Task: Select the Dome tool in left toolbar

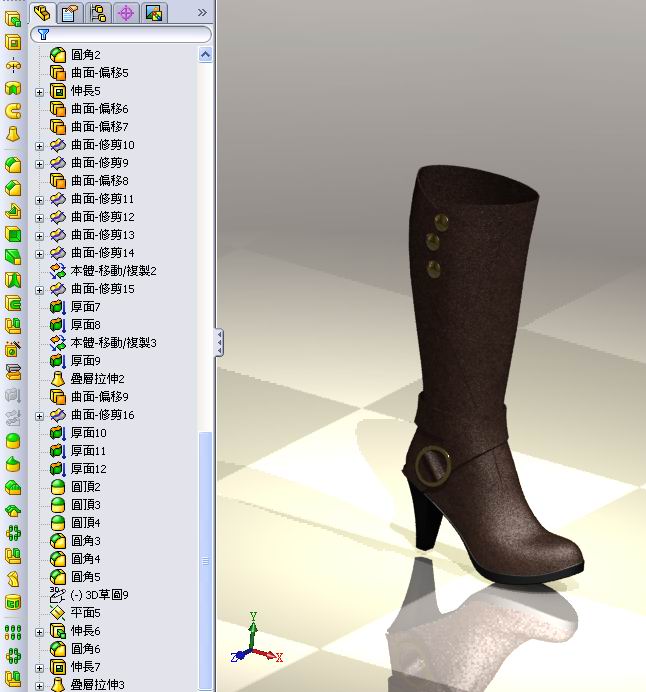Action: [13, 440]
